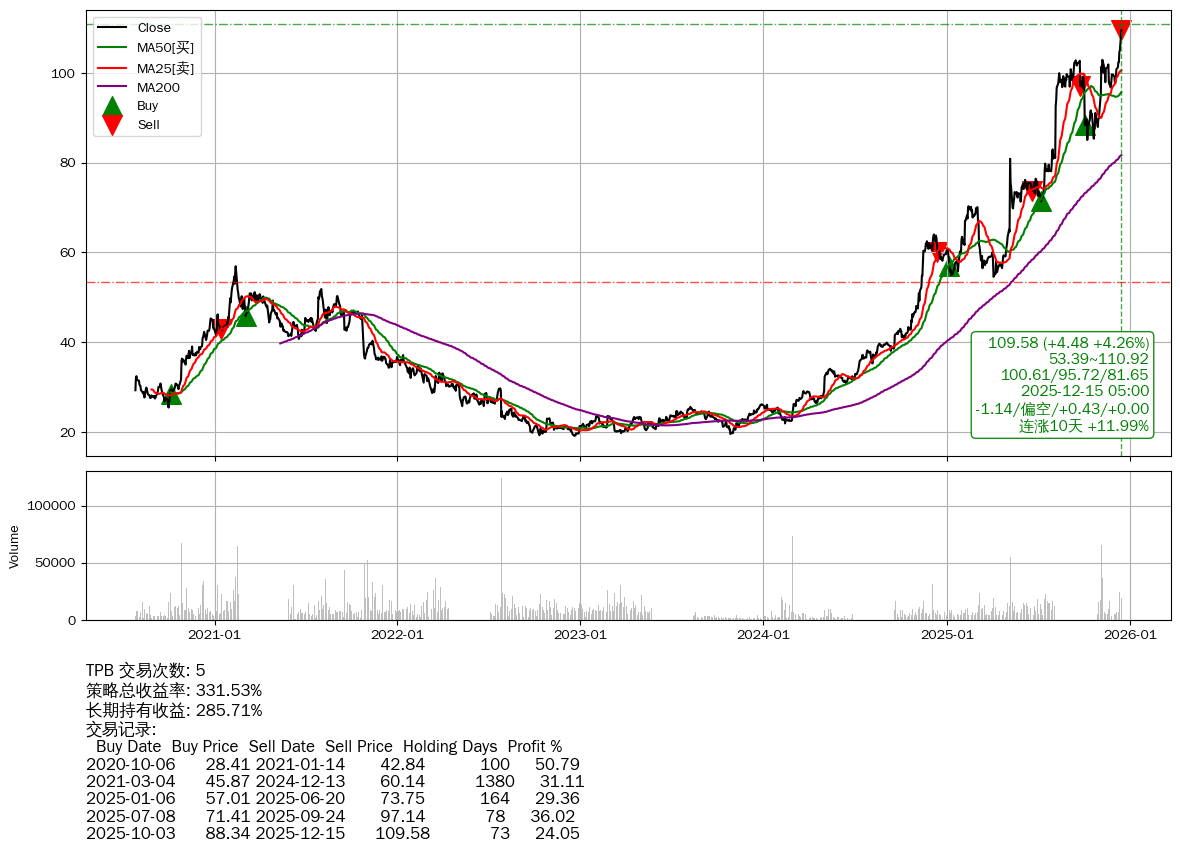Click the Volume axis label
The height and width of the screenshot is (852, 1180).
click(x=14, y=547)
